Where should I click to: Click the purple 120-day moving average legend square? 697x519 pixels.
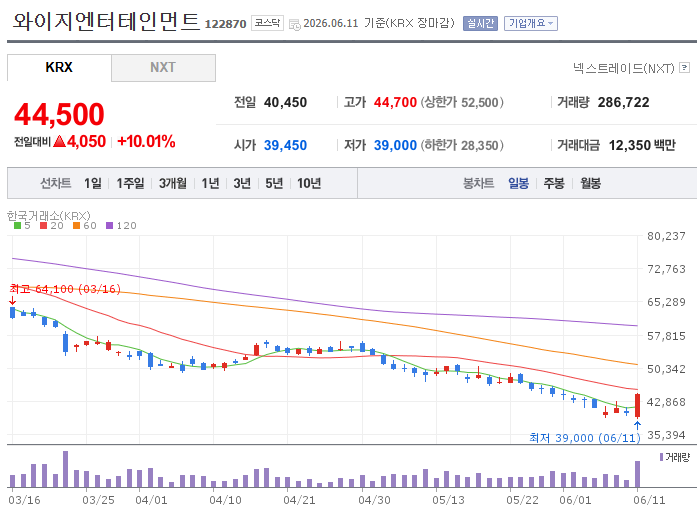point(109,226)
